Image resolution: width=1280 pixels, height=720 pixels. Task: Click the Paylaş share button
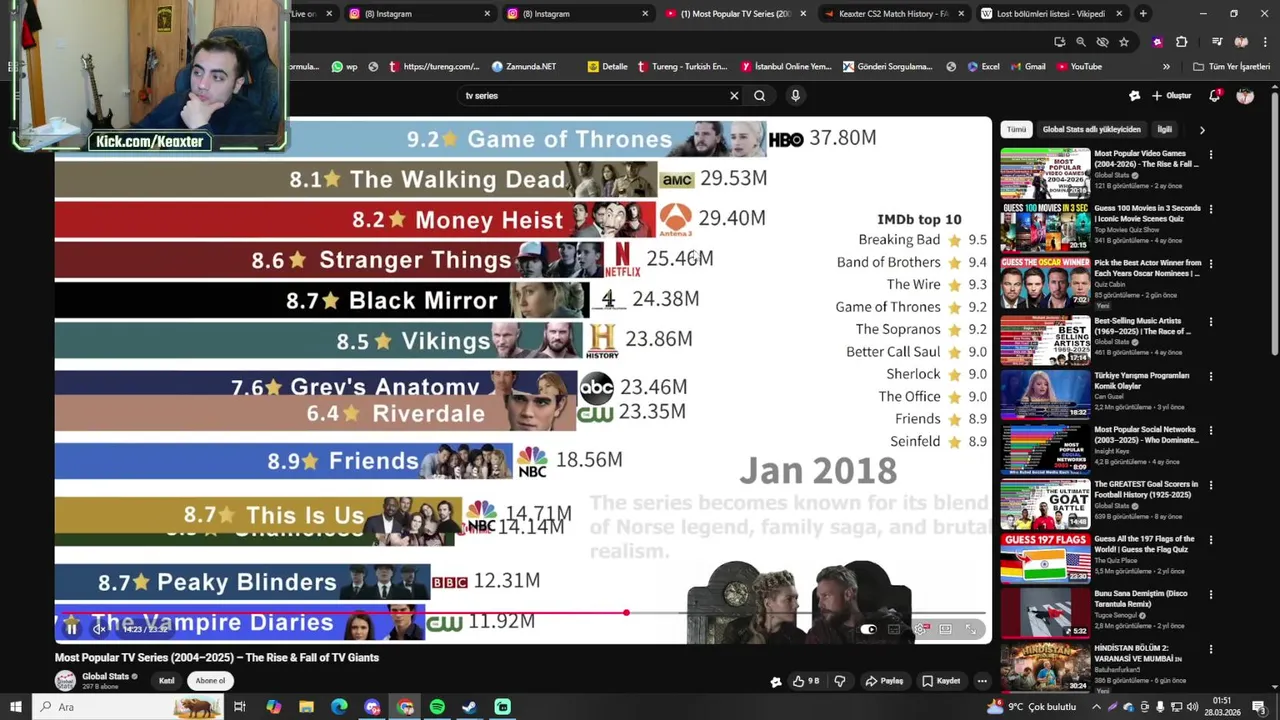[x=884, y=681]
